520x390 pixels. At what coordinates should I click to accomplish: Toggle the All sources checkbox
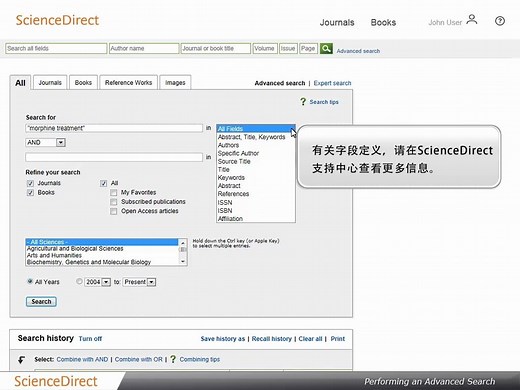pos(104,183)
